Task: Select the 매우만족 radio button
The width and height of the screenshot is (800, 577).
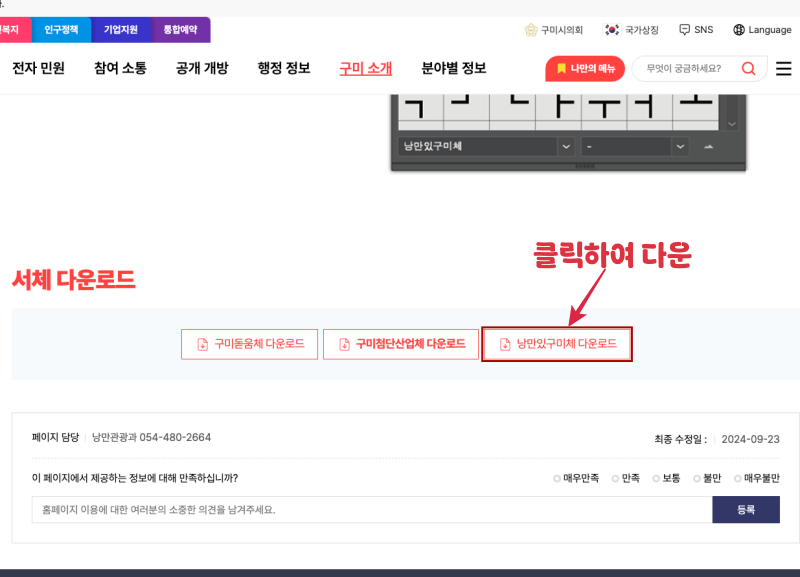Action: tap(557, 479)
